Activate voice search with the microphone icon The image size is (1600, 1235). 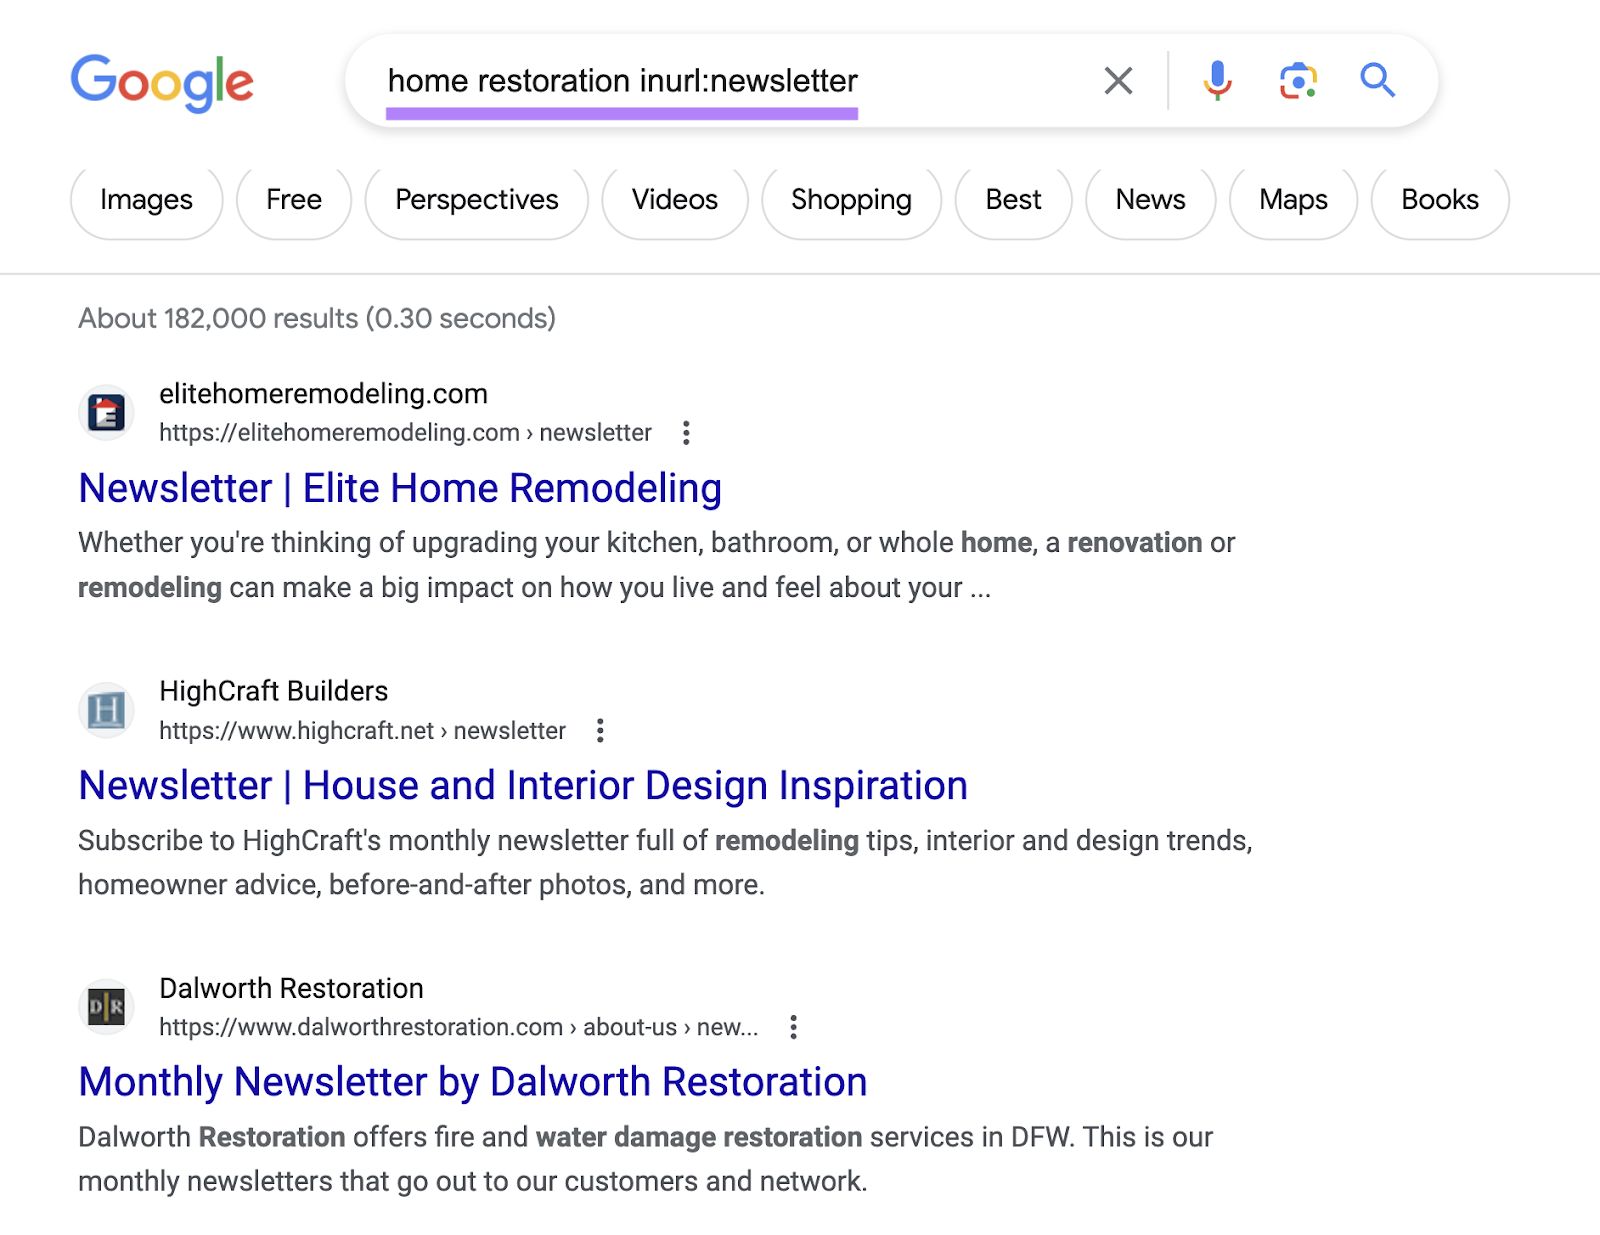[1216, 80]
